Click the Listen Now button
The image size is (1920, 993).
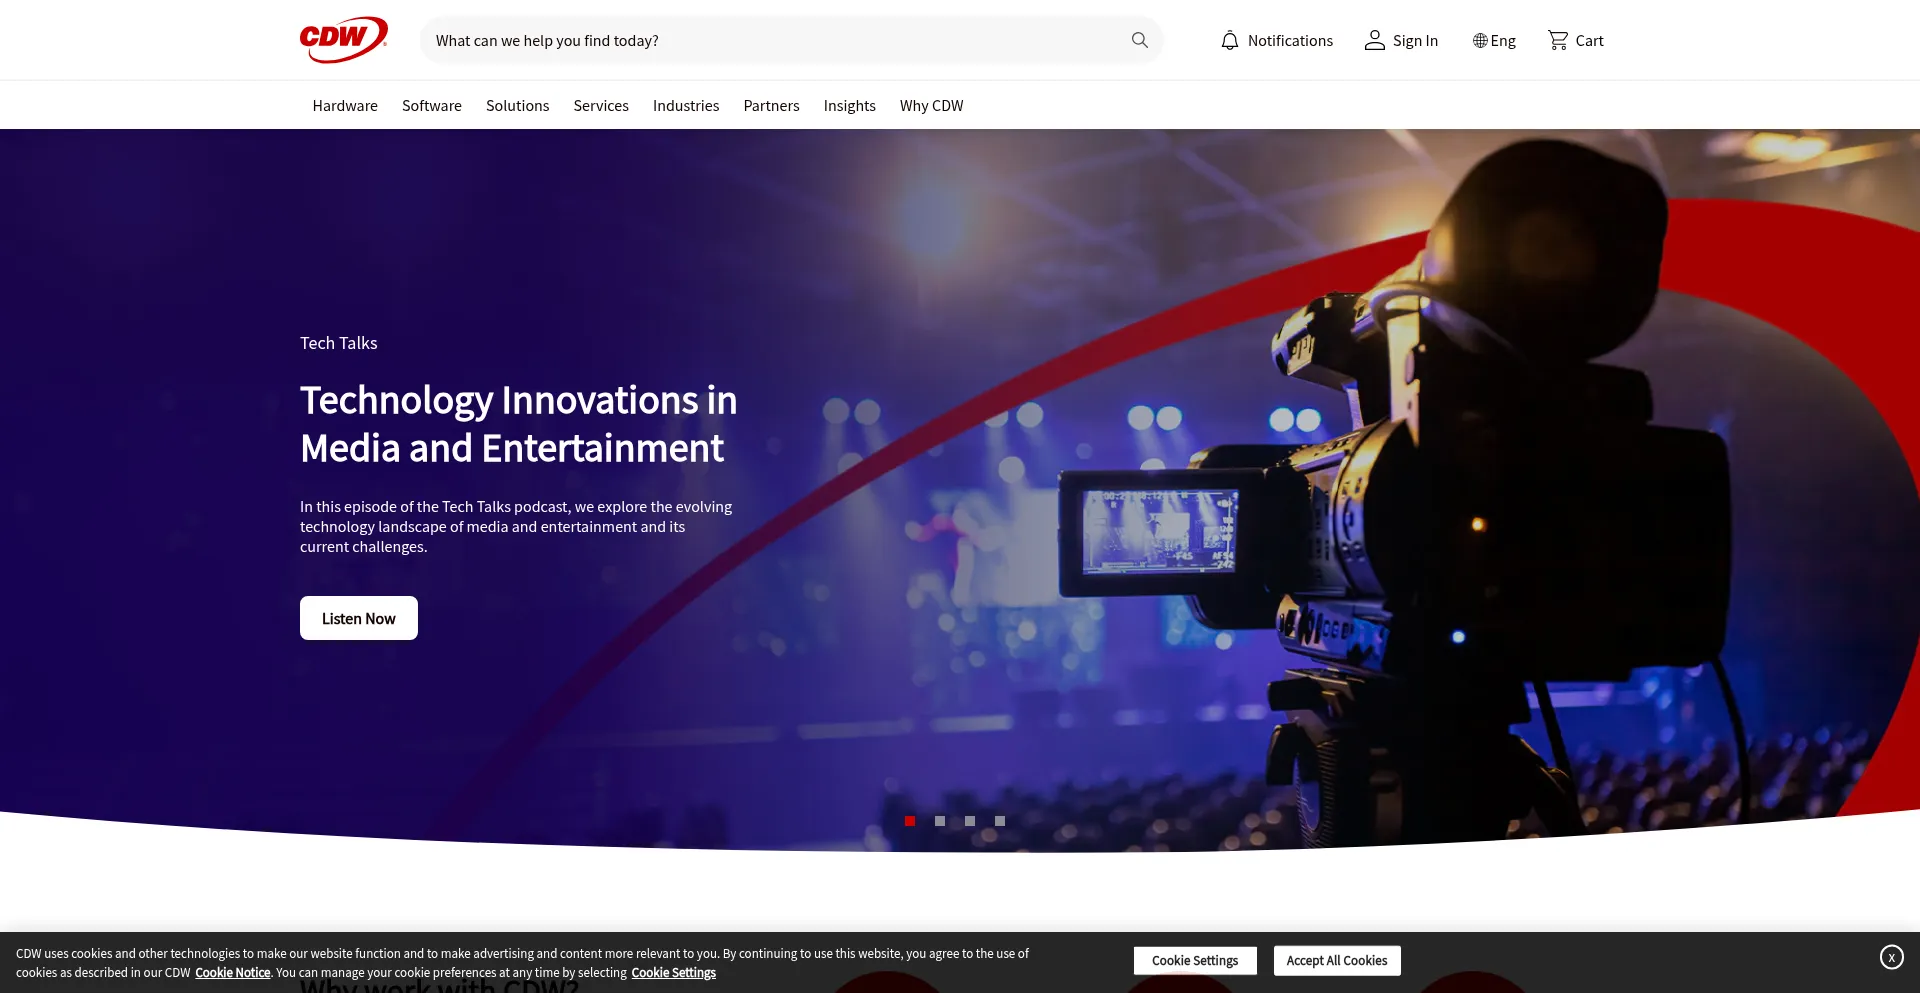tap(359, 618)
